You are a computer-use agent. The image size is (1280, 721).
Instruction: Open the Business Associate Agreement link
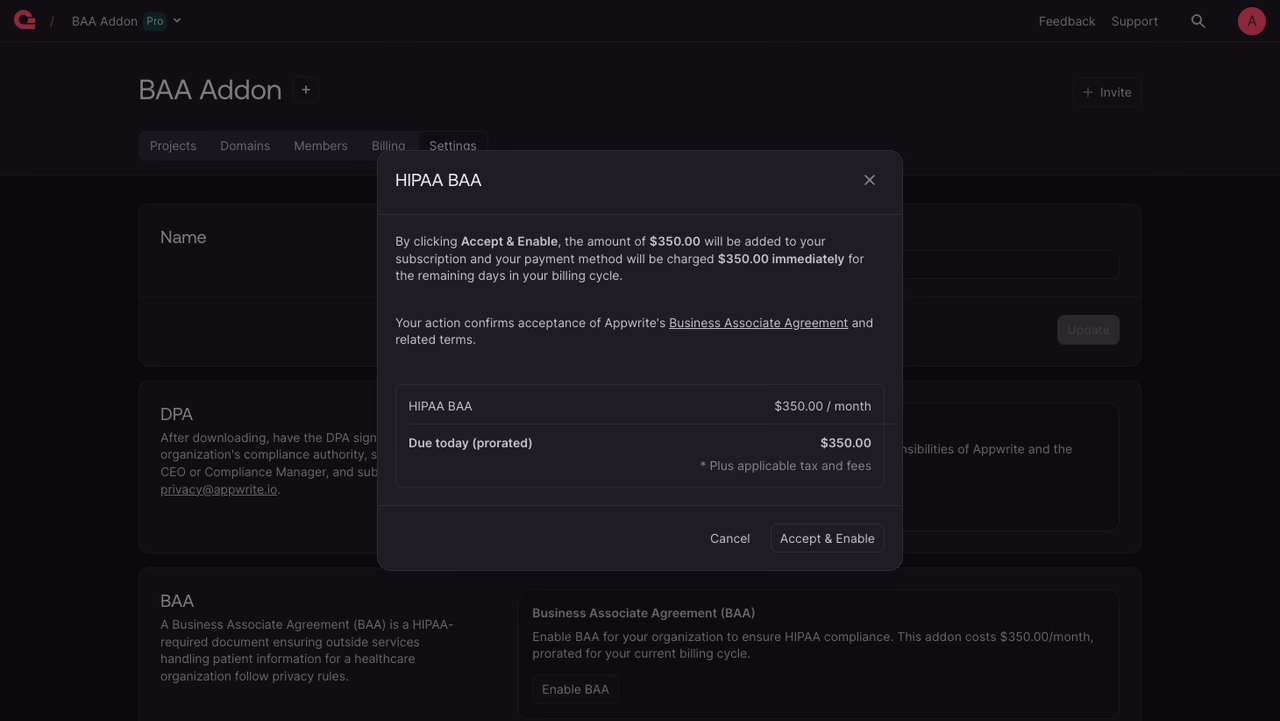point(758,323)
